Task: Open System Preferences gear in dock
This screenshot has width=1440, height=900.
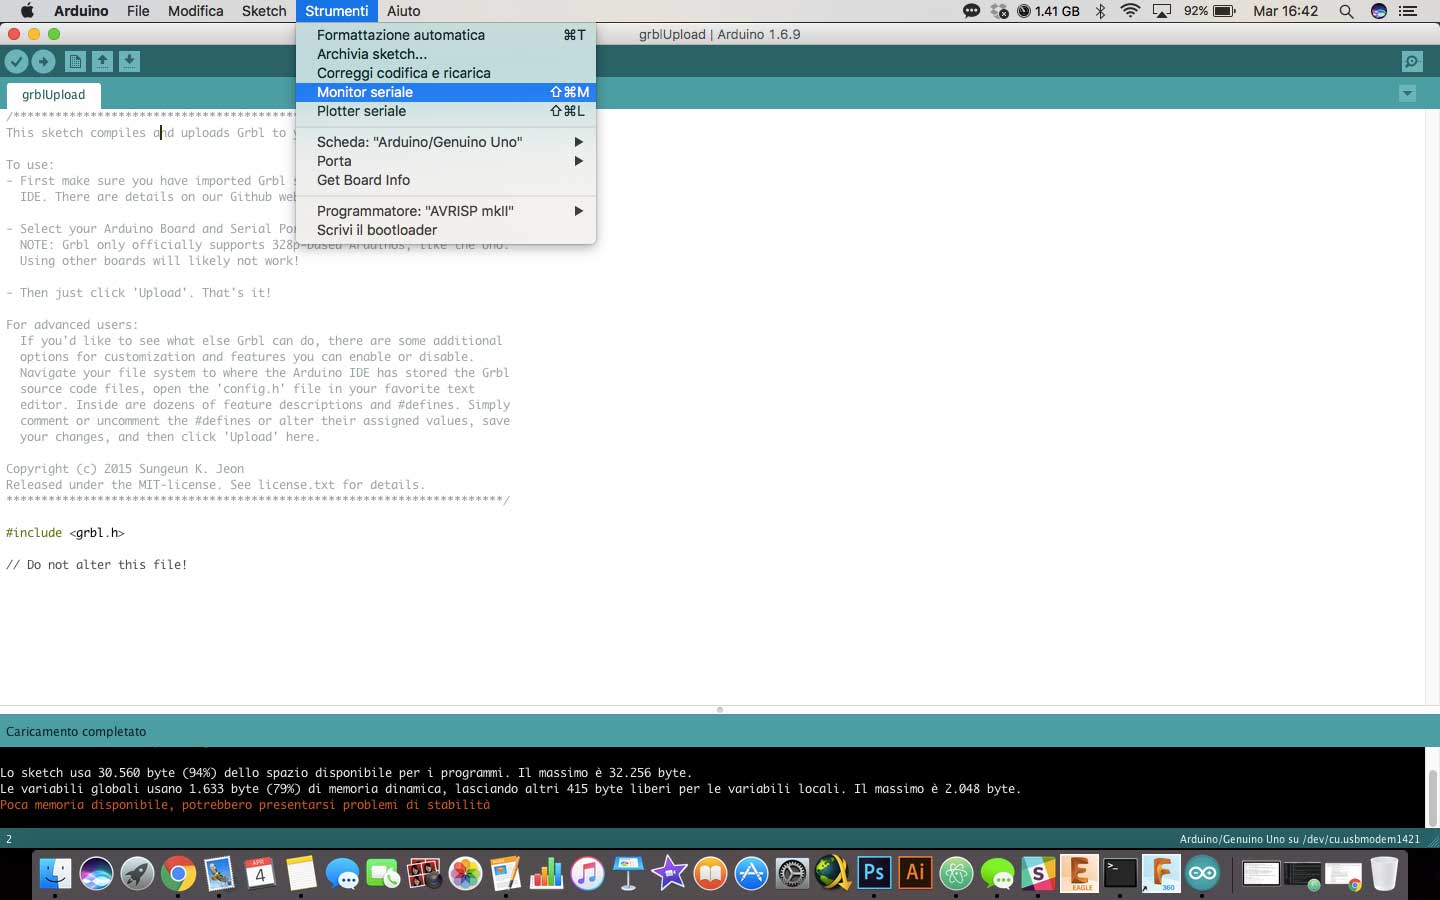Action: [792, 874]
